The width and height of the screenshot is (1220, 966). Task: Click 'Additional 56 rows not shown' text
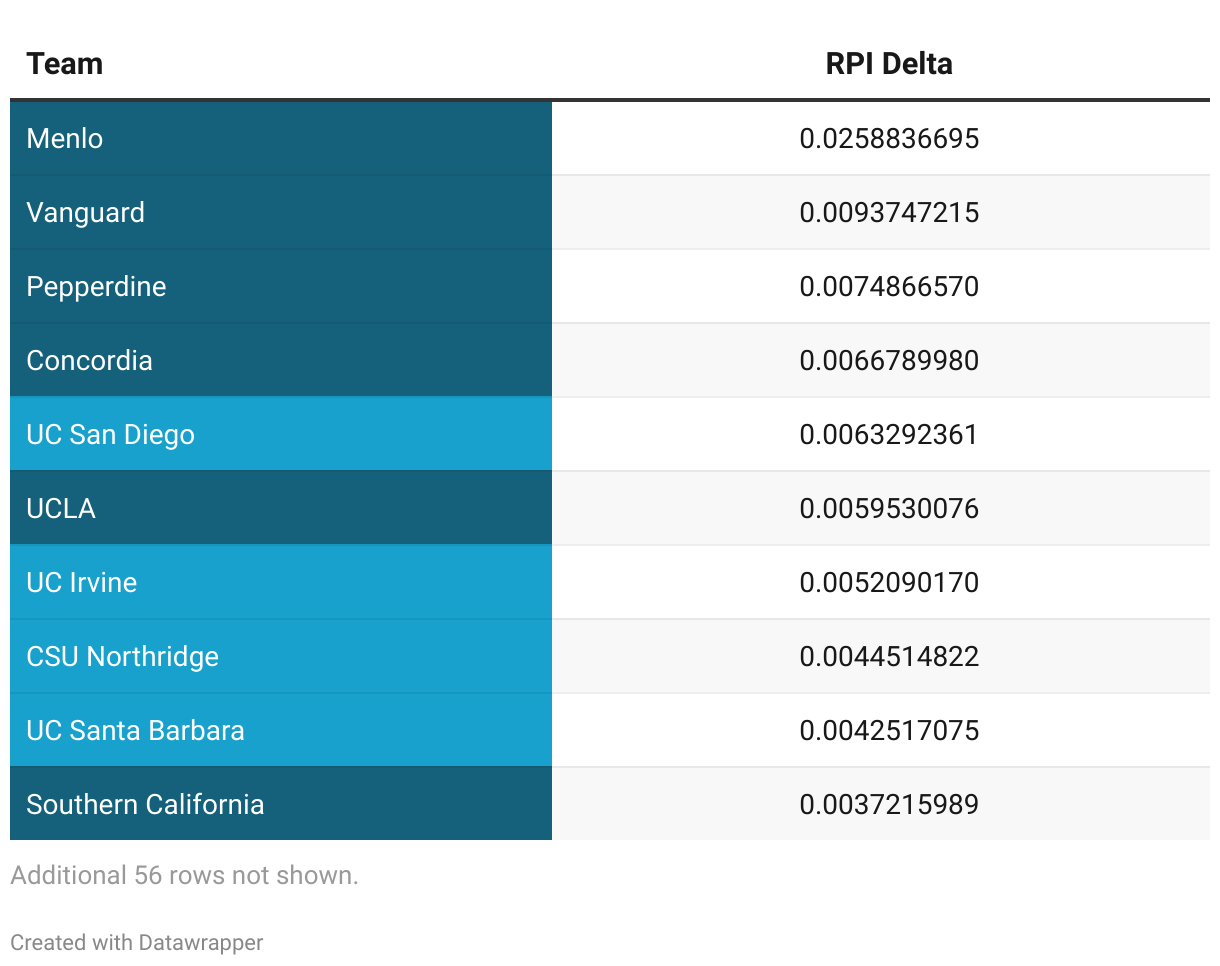(x=184, y=875)
